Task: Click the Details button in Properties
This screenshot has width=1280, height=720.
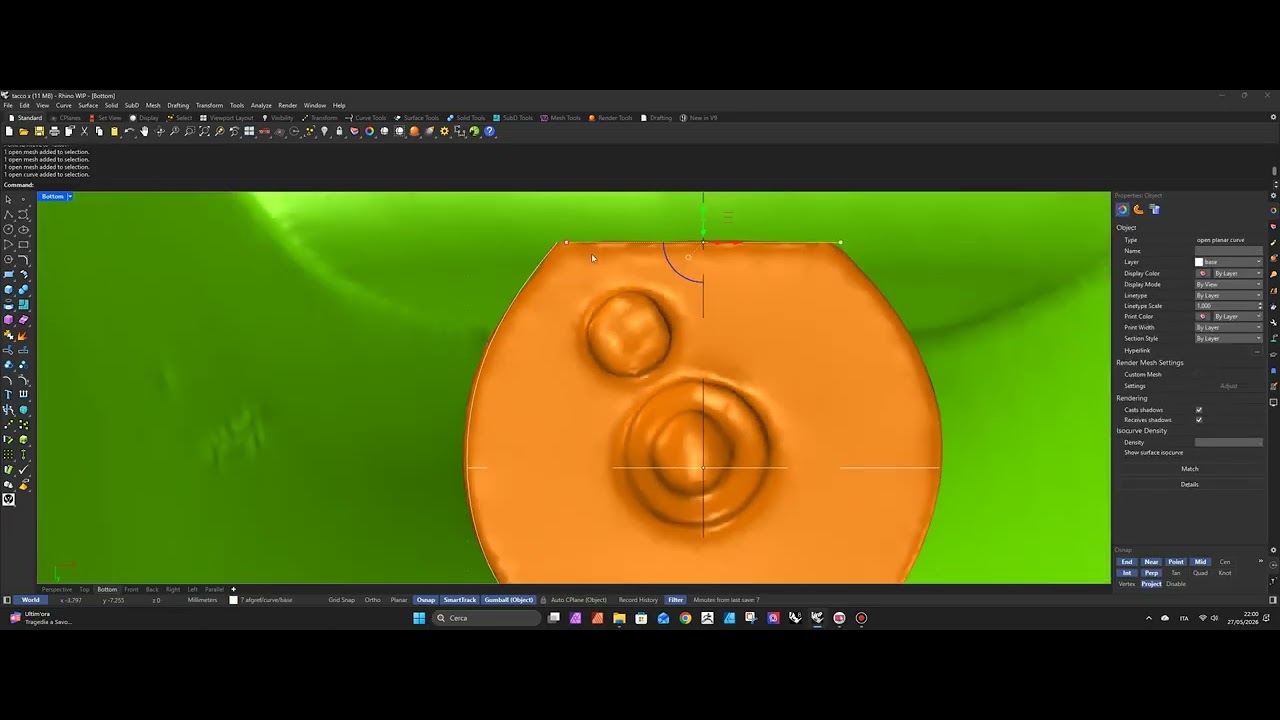Action: click(x=1189, y=484)
